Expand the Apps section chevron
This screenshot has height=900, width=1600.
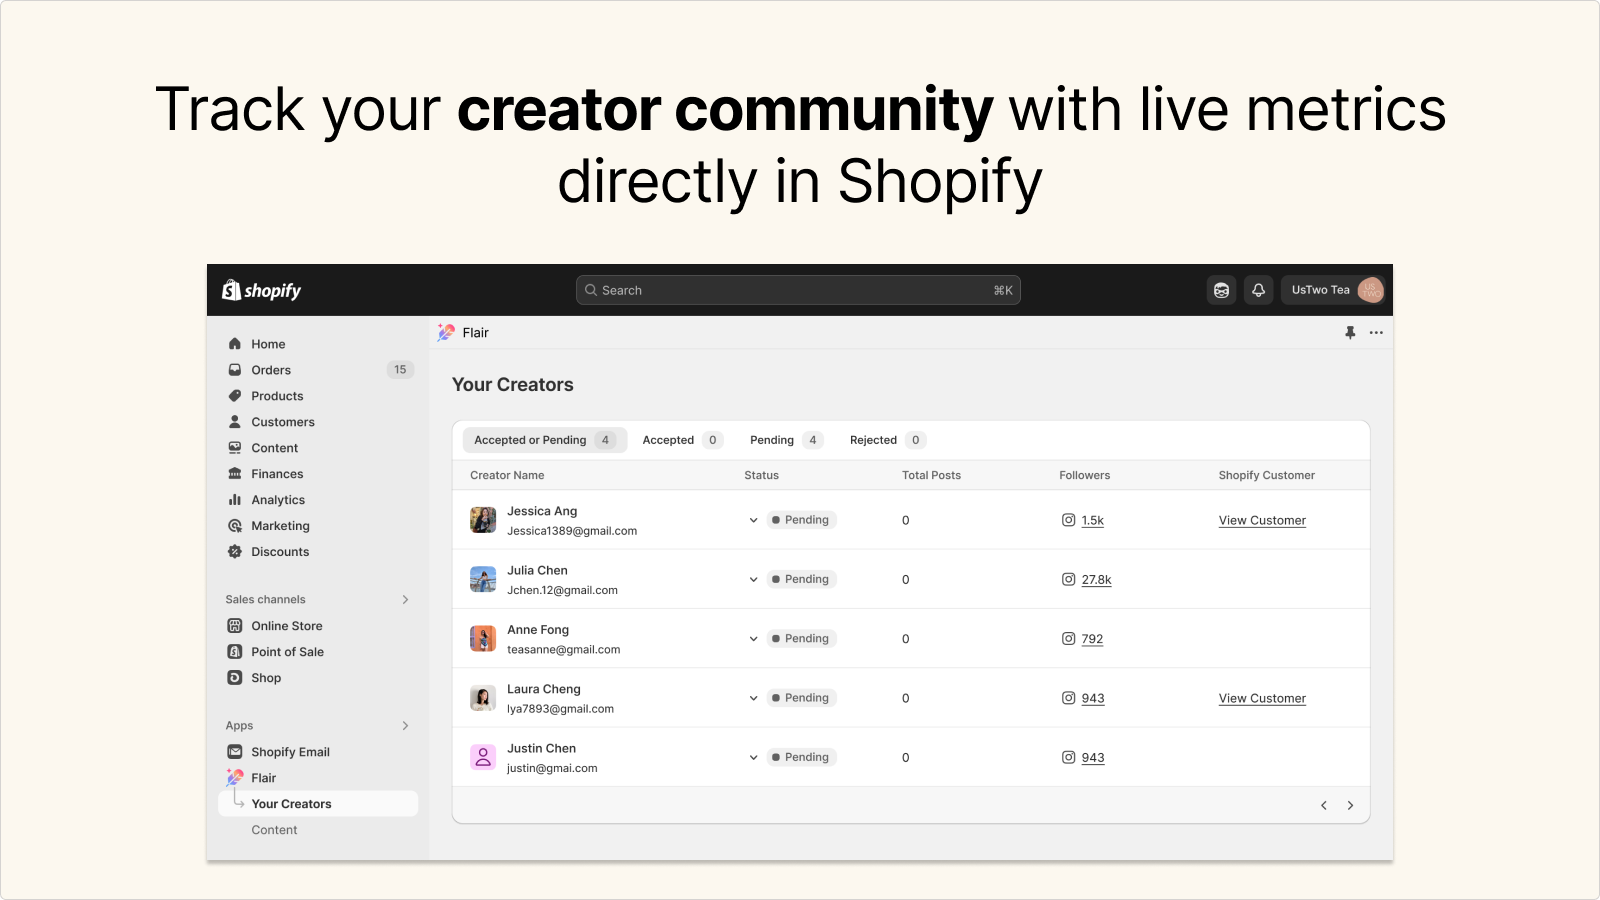[405, 725]
